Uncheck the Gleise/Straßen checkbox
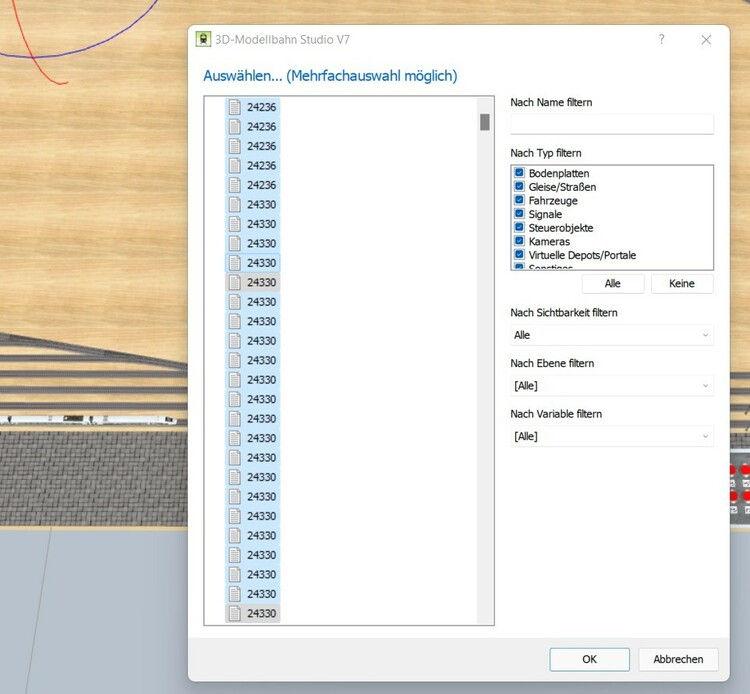Screen dimensions: 750x694 click(520, 187)
